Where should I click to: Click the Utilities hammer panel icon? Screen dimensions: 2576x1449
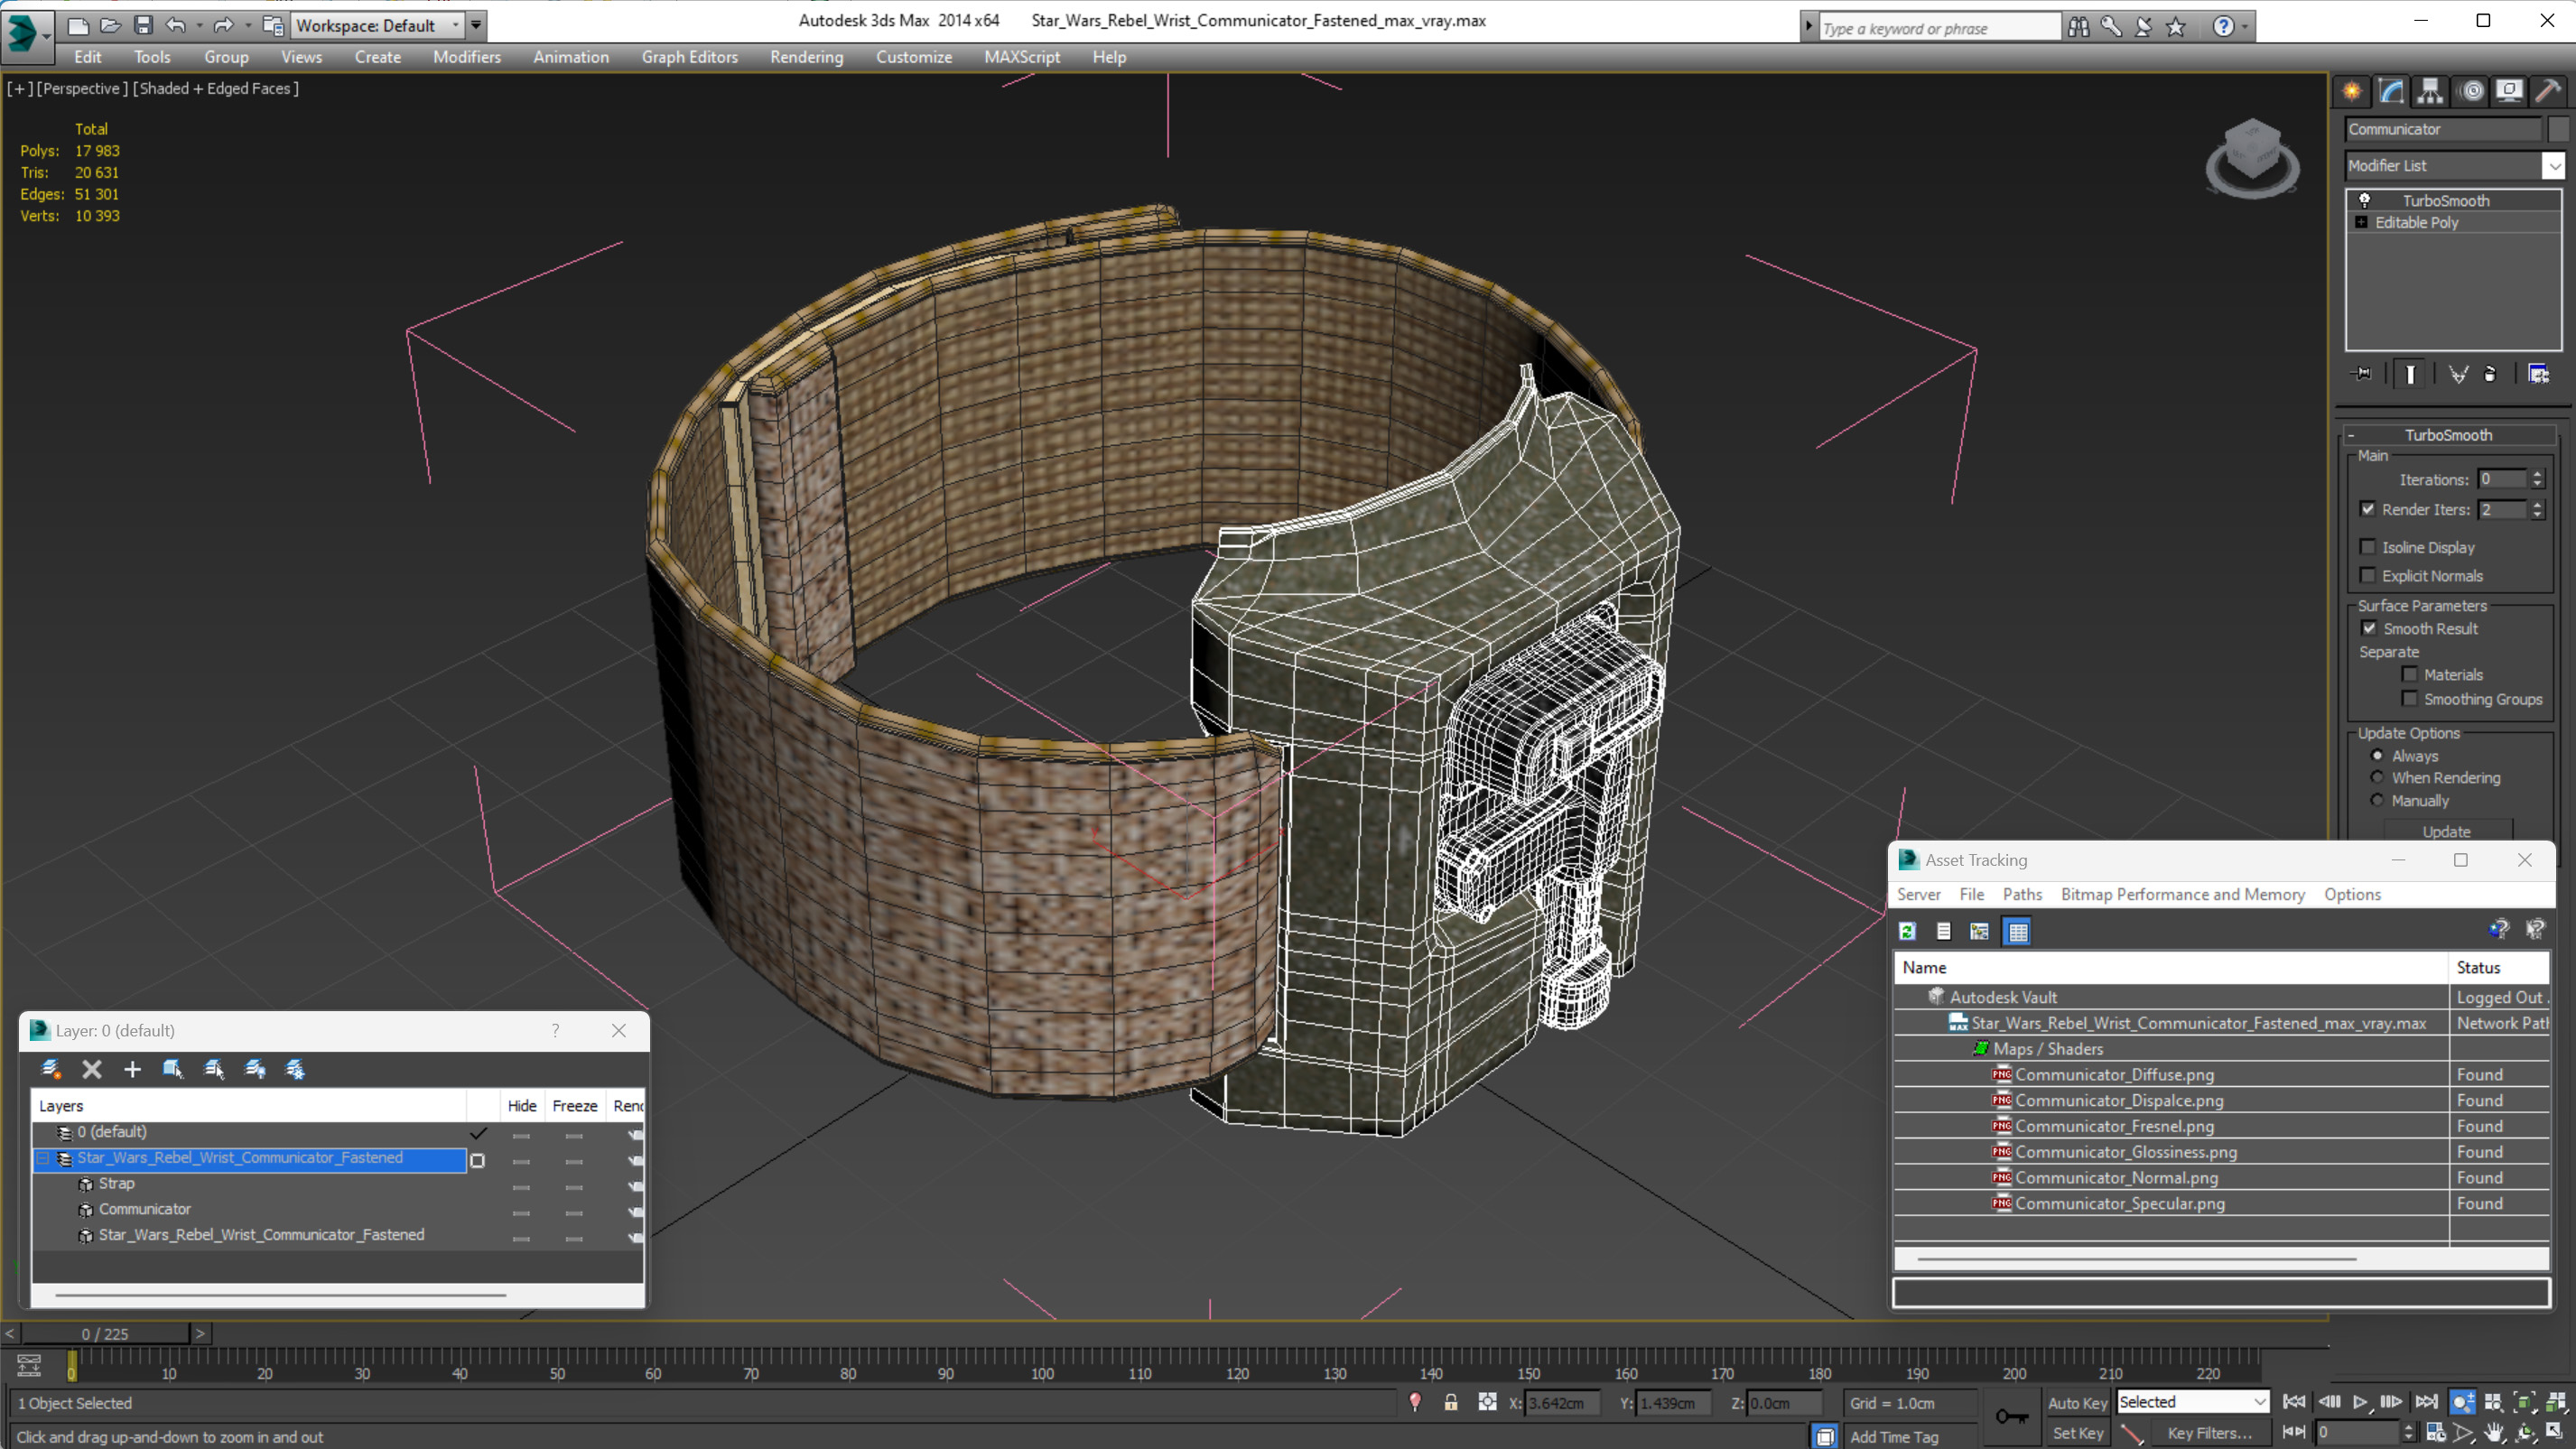(x=2548, y=92)
